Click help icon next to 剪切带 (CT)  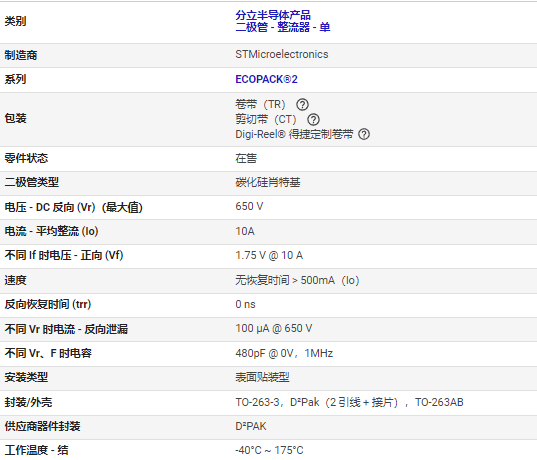[313, 120]
